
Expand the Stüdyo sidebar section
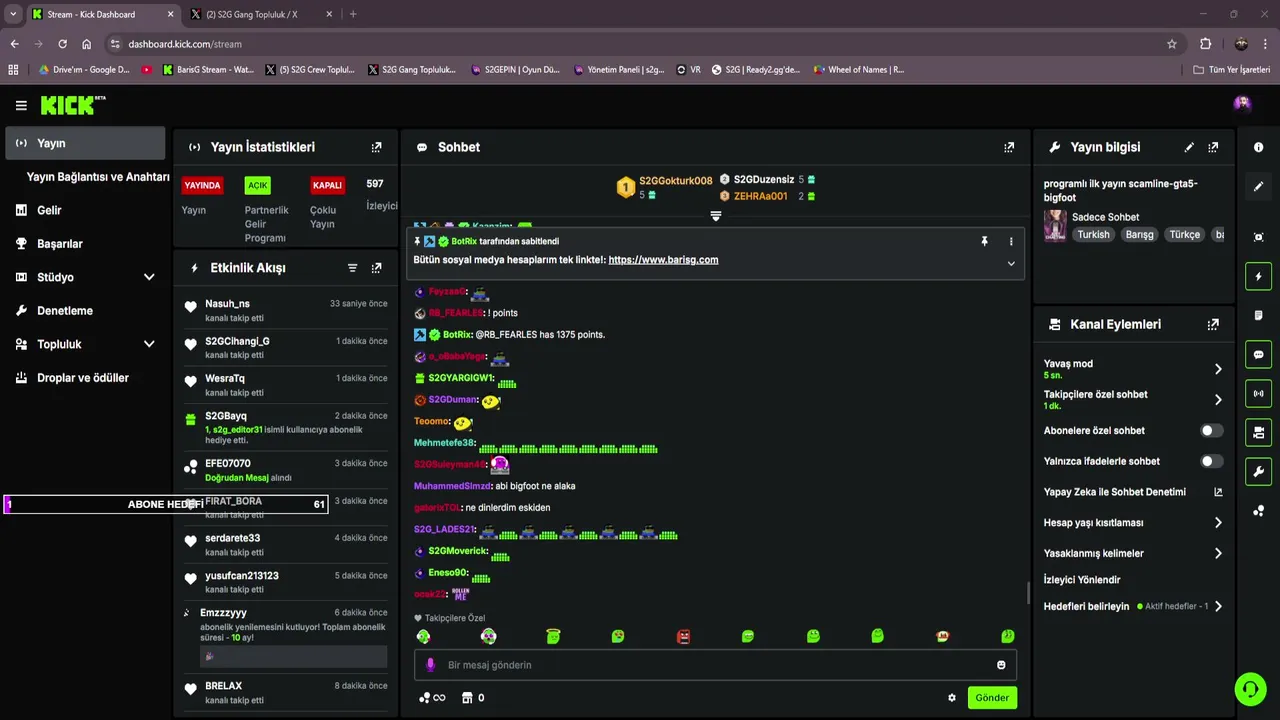pyautogui.click(x=149, y=277)
